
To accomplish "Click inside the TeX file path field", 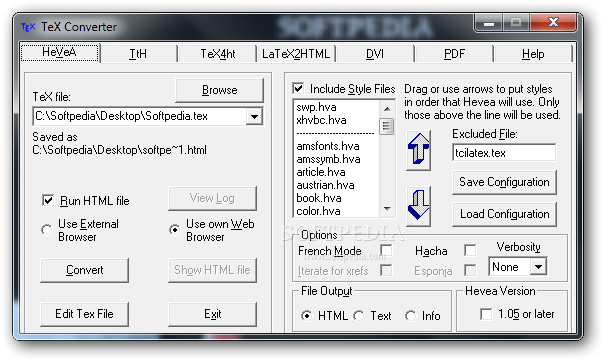I will [139, 116].
